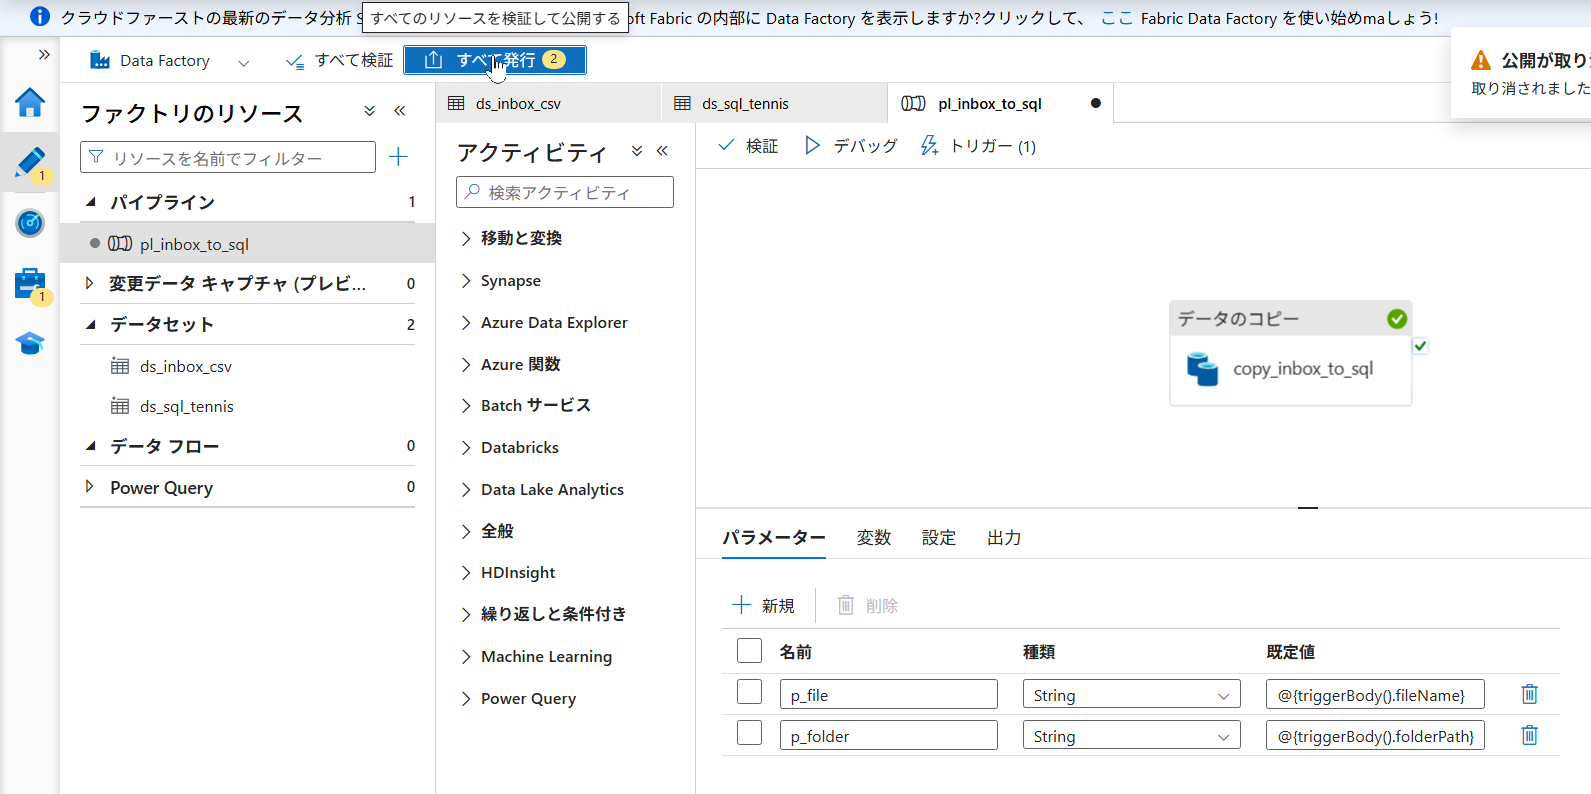
Task: Check the p_file parameter checkbox
Action: click(x=749, y=692)
